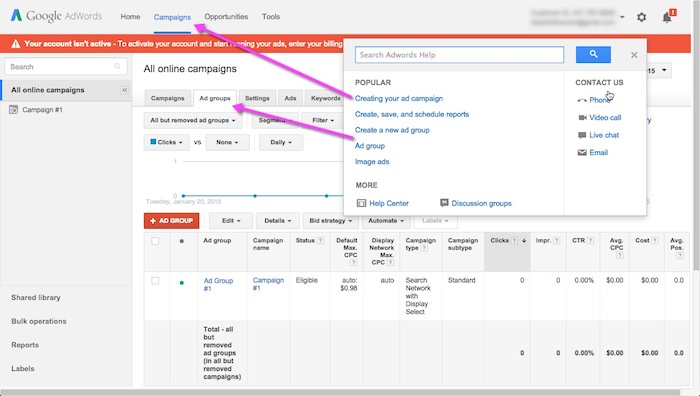Click the Video call camera icon
Viewport: 700px width, 396px height.
pyautogui.click(x=582, y=117)
